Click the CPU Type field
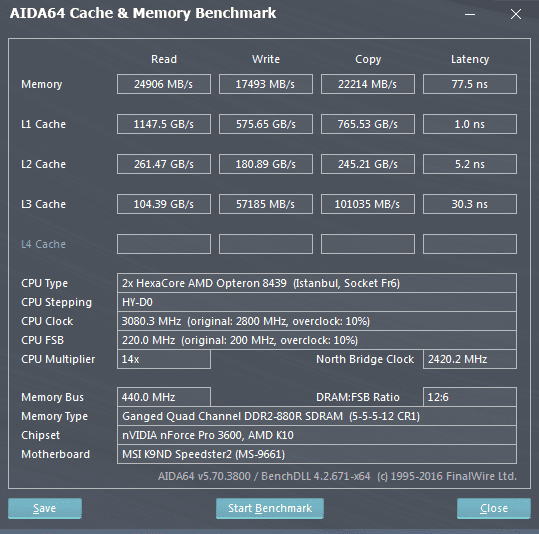Screen dimensions: 539x534 coord(317,283)
